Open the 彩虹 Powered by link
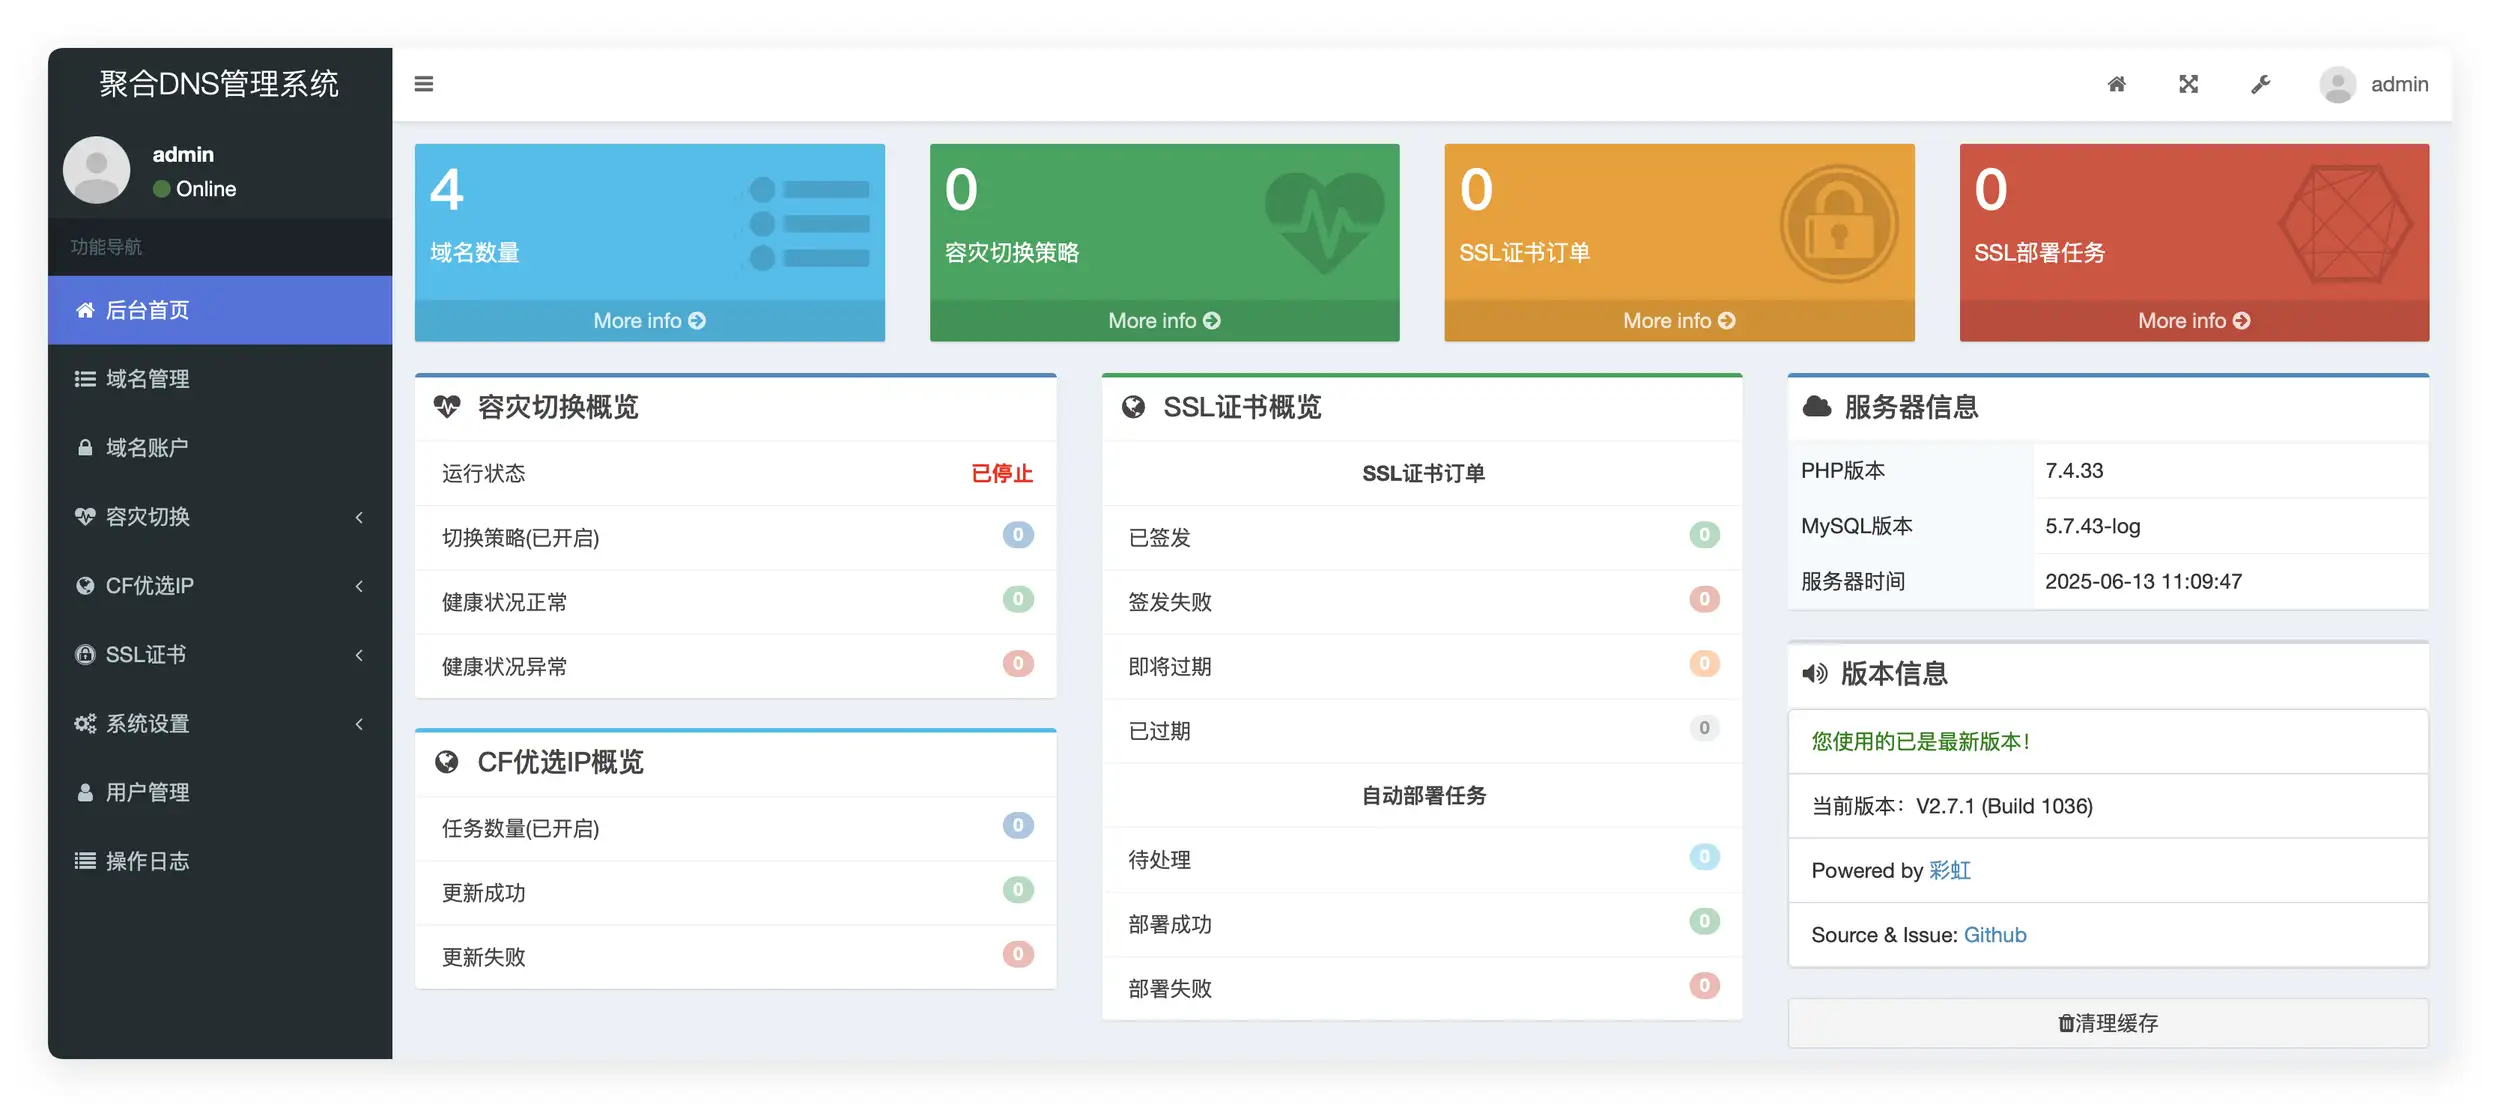 [x=1950, y=871]
